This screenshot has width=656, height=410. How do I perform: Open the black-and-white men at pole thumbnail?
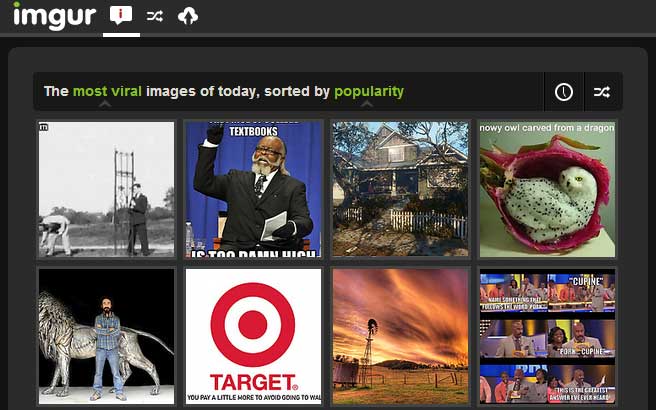coord(107,189)
